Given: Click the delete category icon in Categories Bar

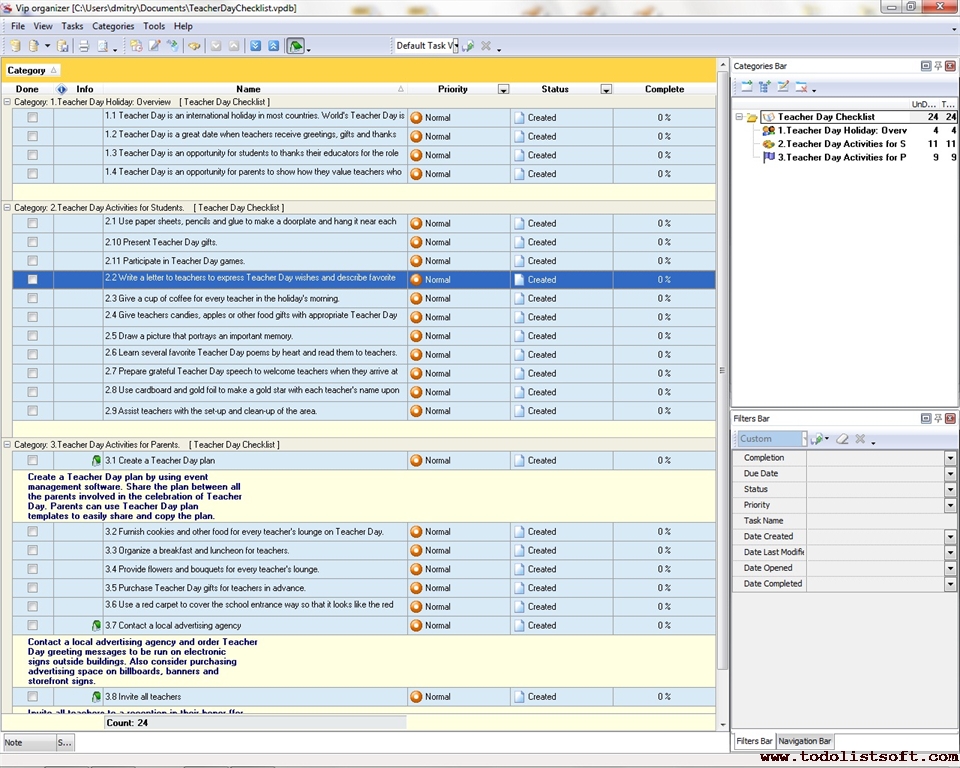Looking at the screenshot, I should coord(802,87).
